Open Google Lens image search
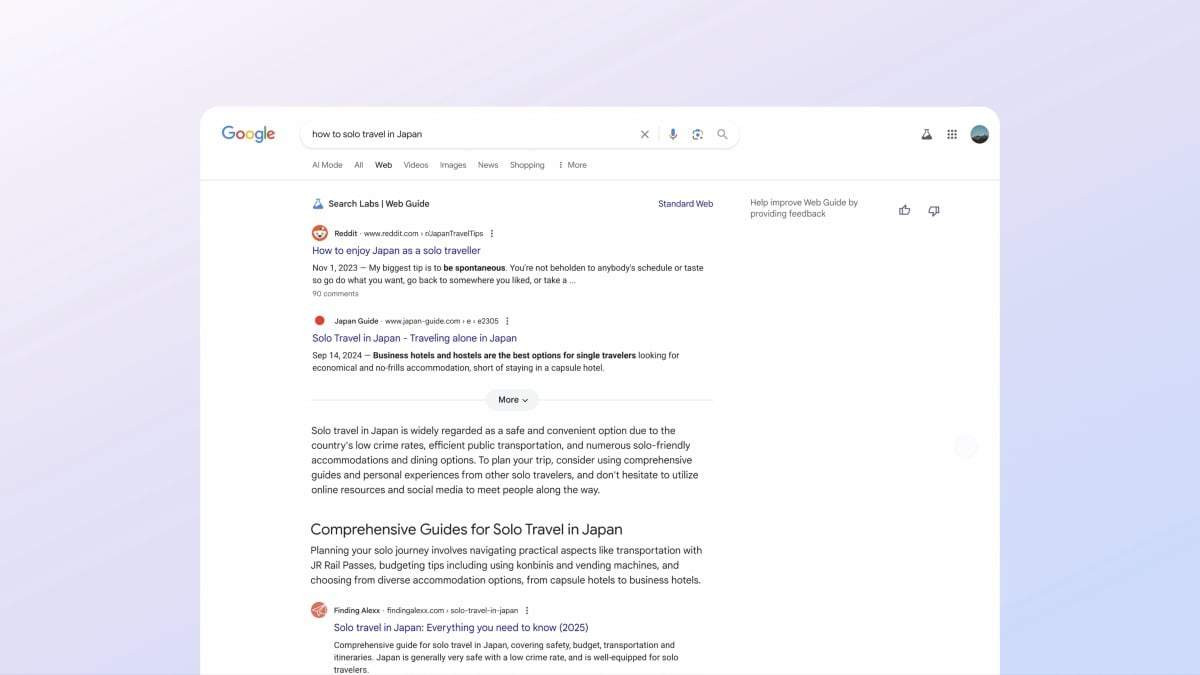The image size is (1200, 675). point(698,134)
